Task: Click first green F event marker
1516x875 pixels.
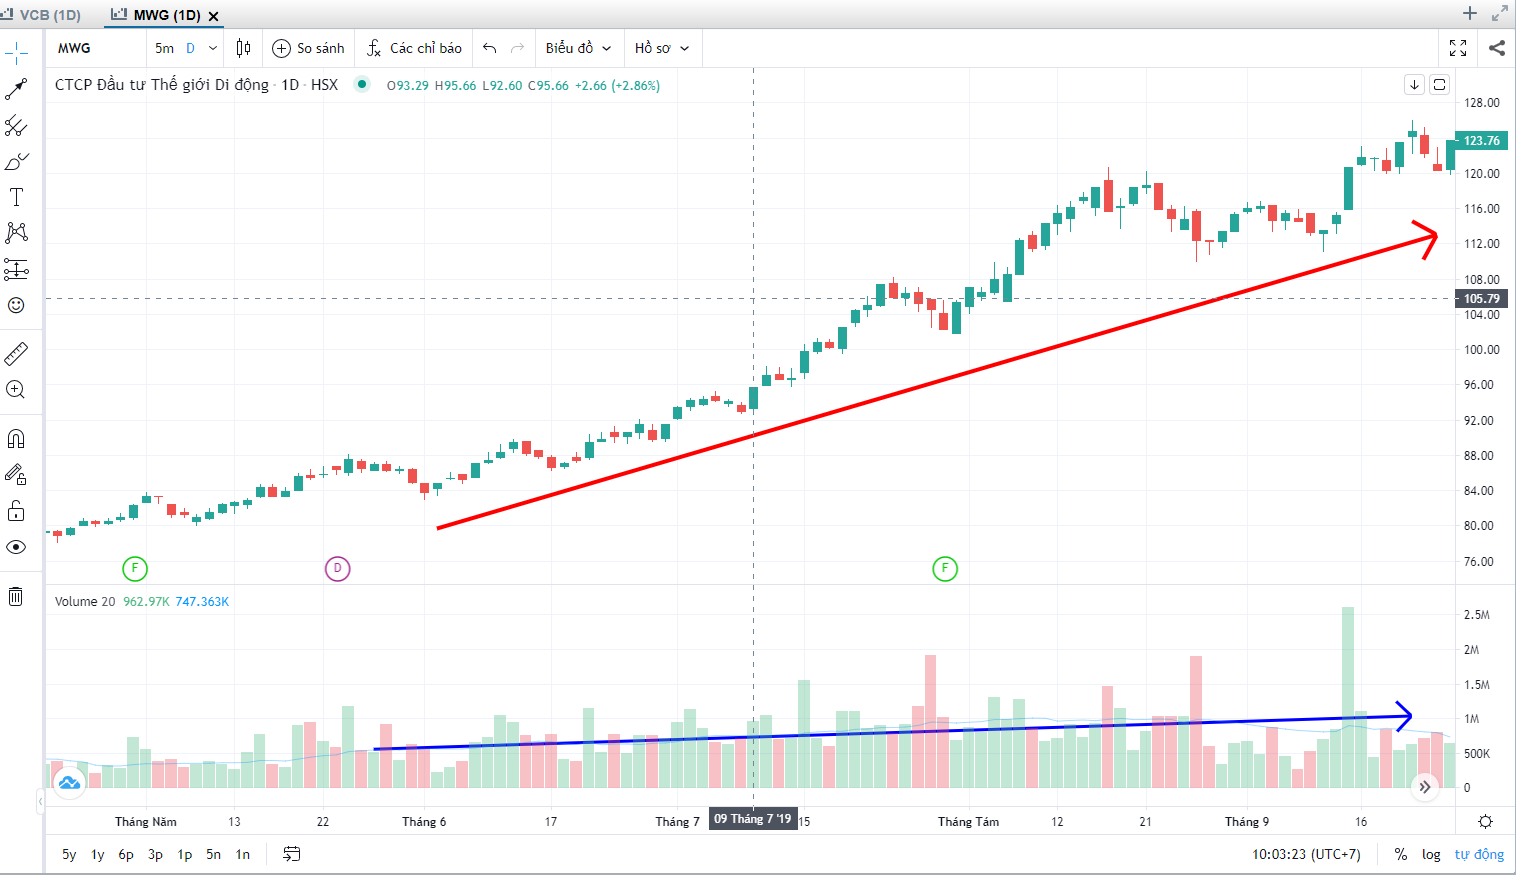Action: click(x=135, y=569)
